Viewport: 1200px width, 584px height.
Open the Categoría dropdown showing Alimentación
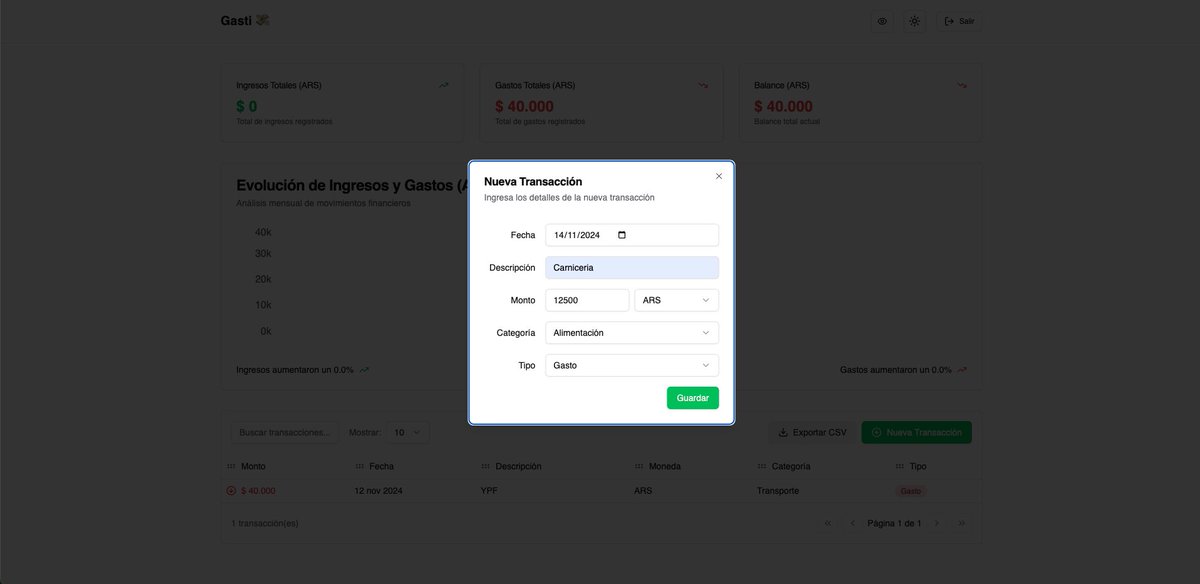(x=632, y=333)
